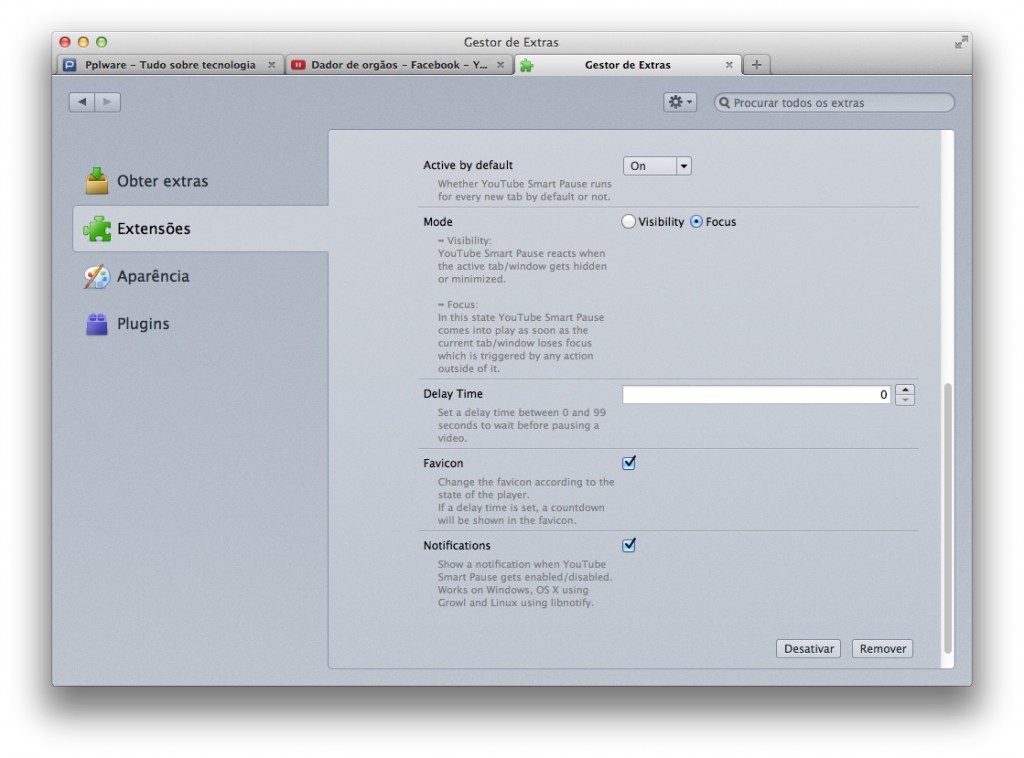Click the Delay Time label
Image resolution: width=1024 pixels, height=758 pixels.
click(453, 394)
